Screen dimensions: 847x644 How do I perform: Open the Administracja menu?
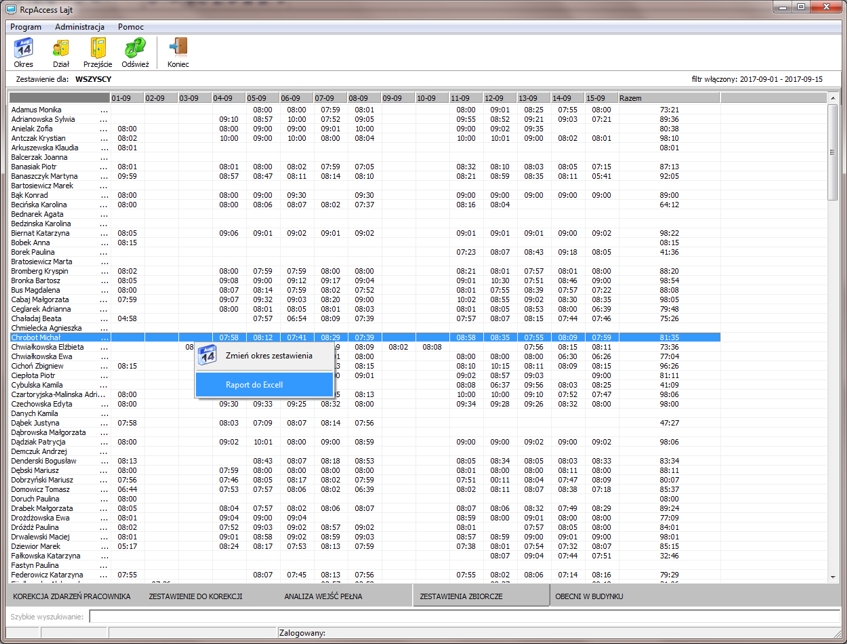79,27
